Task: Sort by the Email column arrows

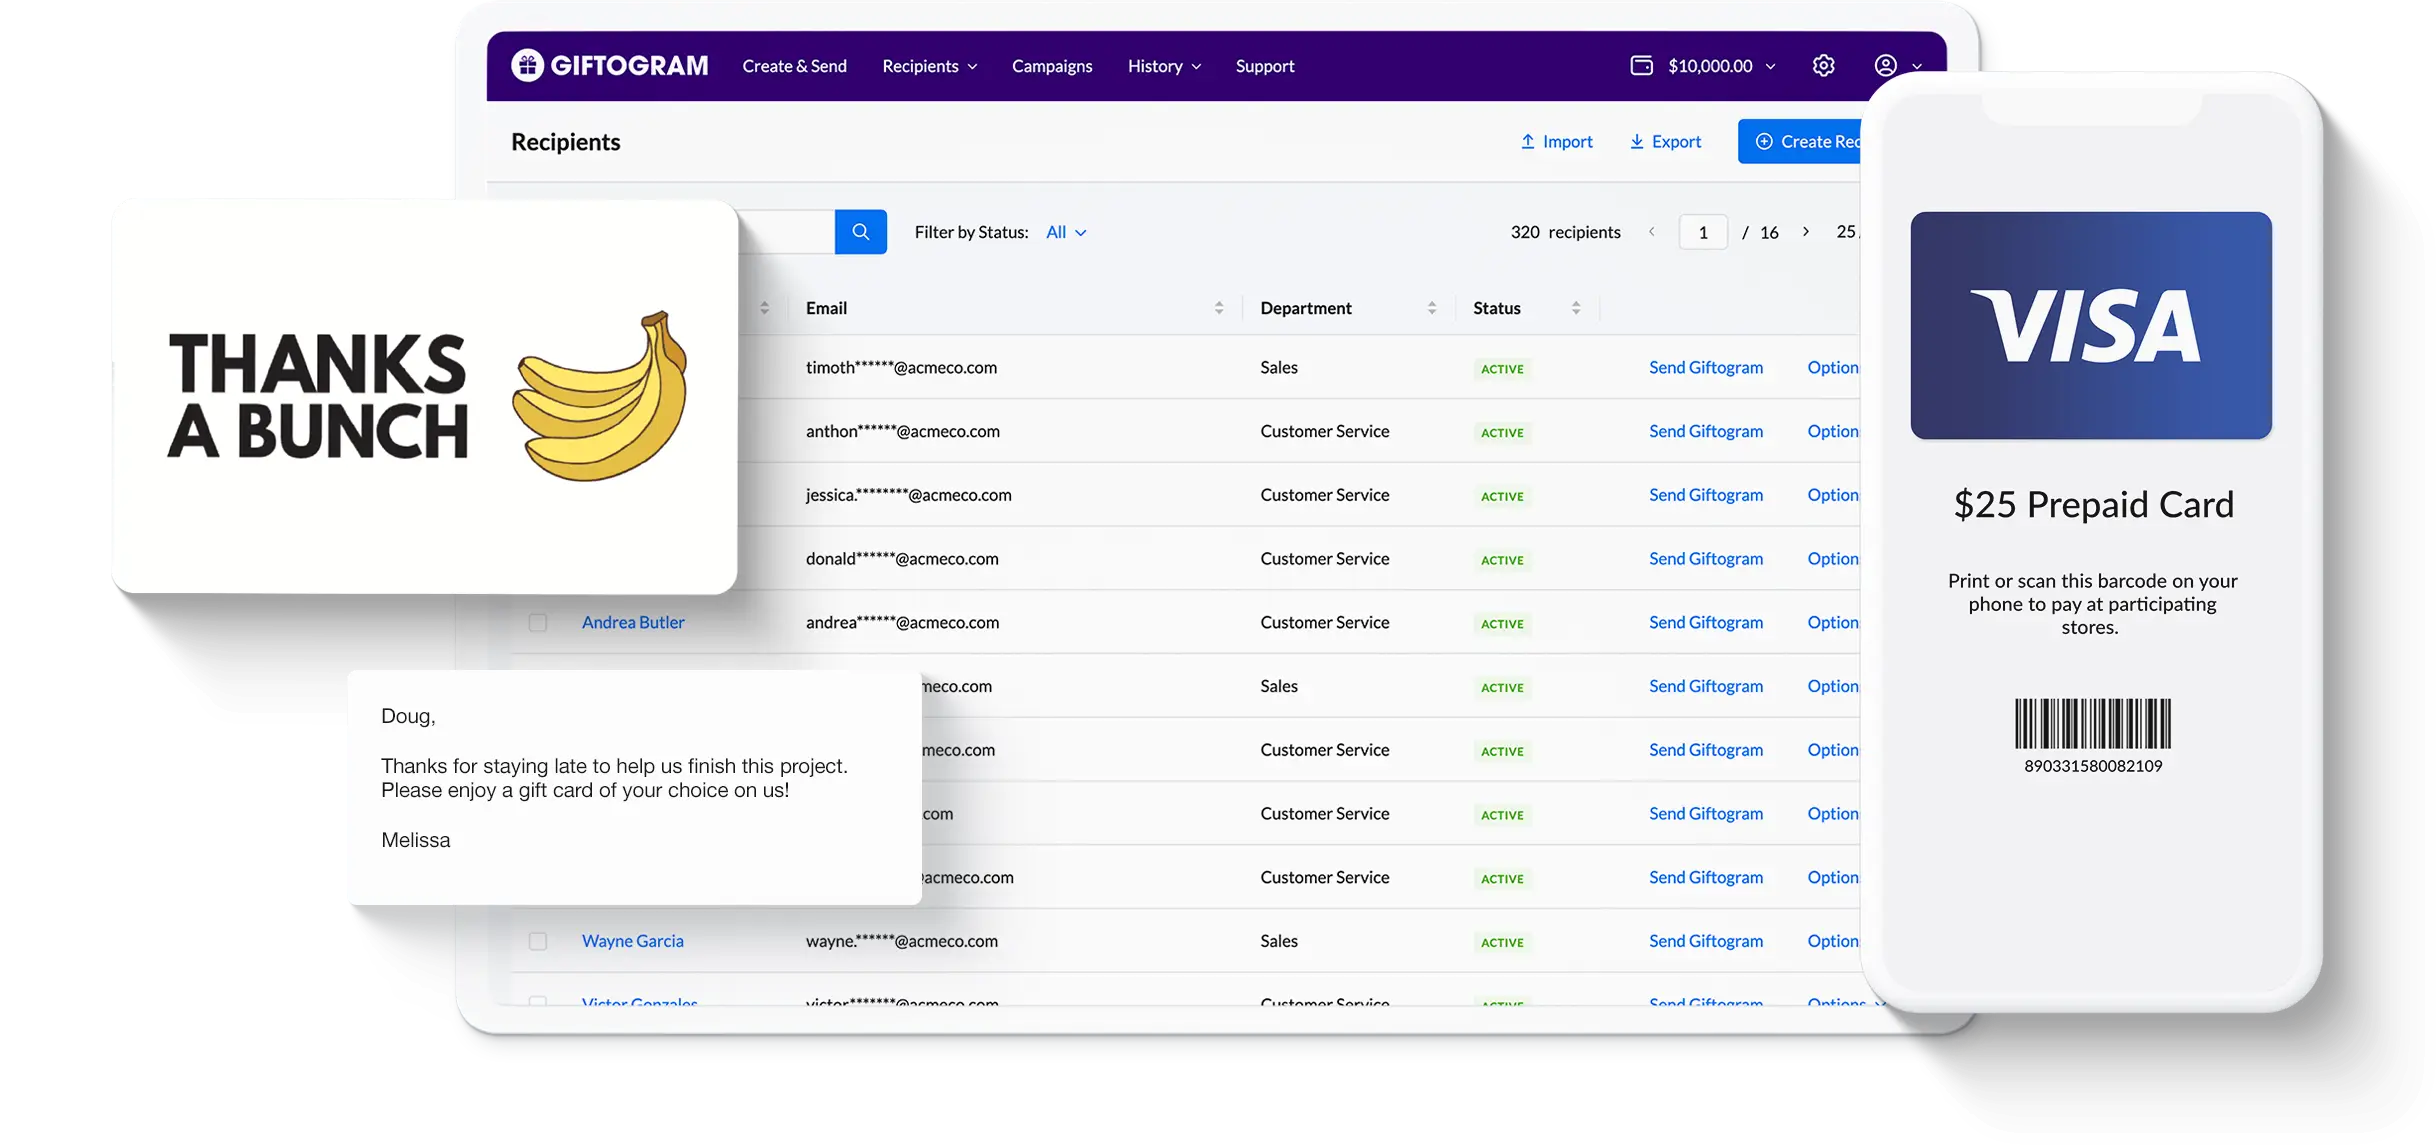Action: click(1218, 308)
